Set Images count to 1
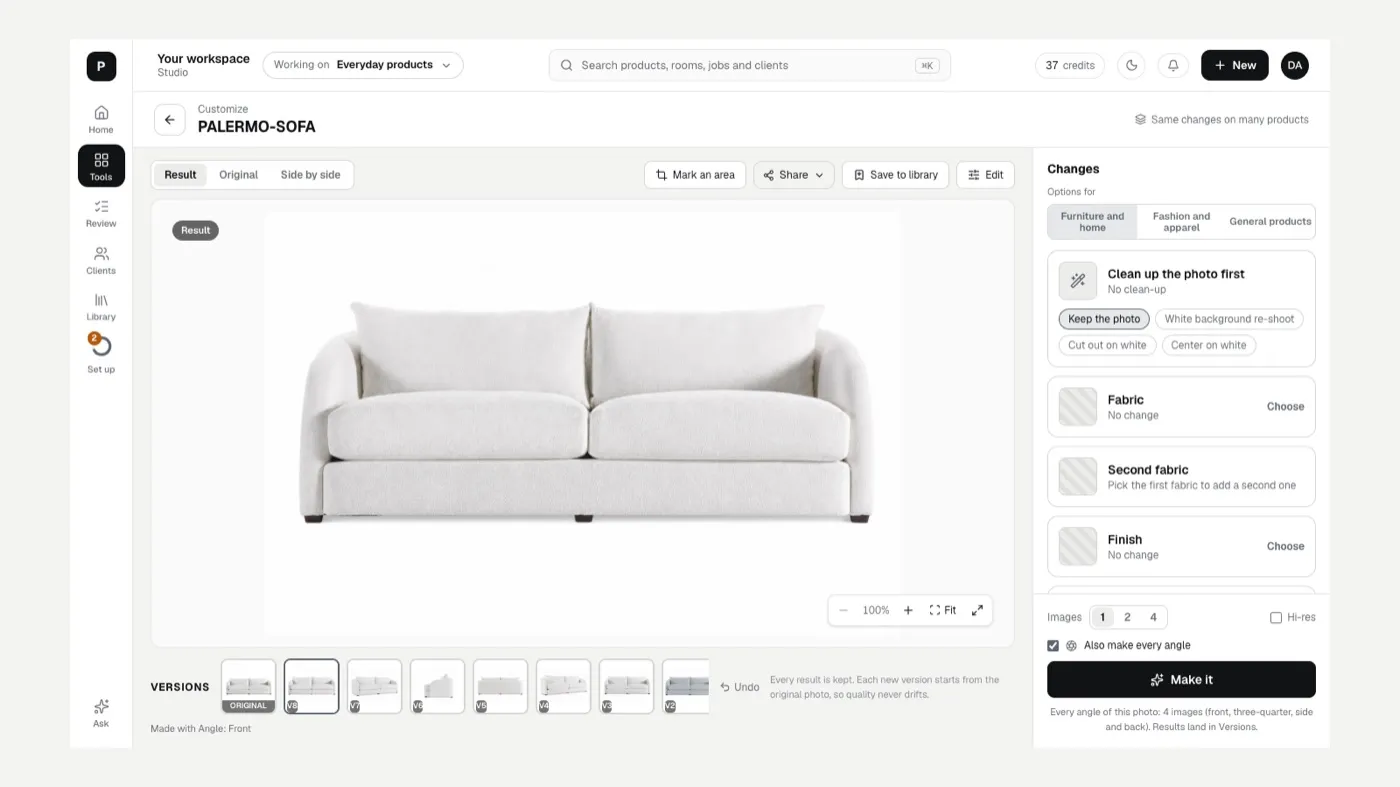 pyautogui.click(x=1102, y=617)
